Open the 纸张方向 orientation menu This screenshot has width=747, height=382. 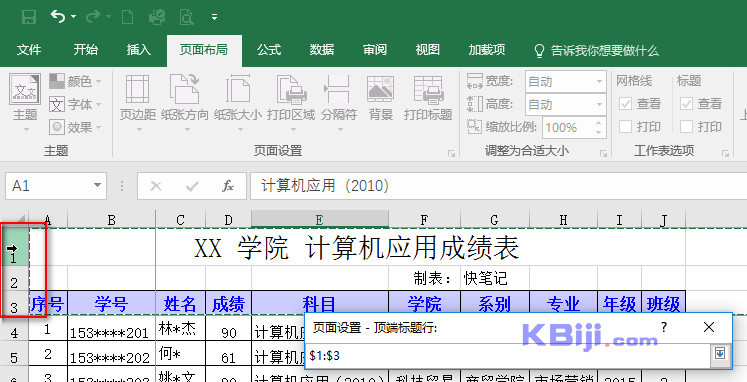[x=185, y=101]
